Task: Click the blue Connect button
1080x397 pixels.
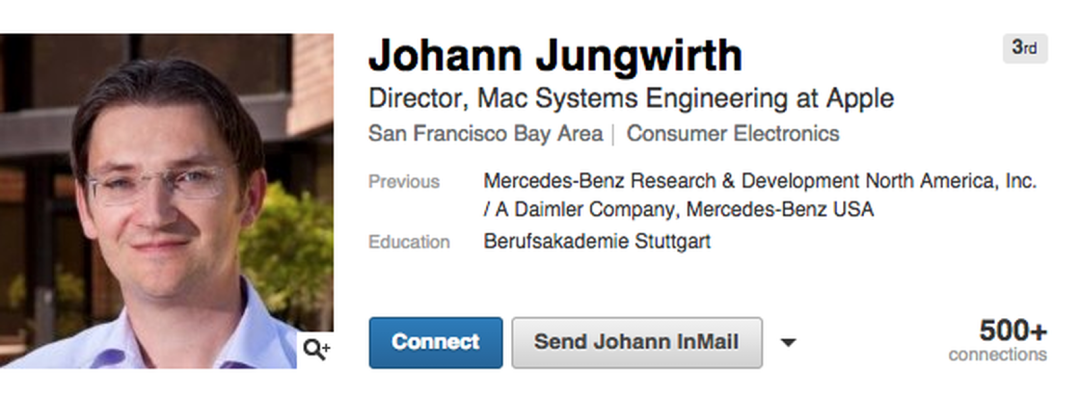Action: (x=436, y=343)
